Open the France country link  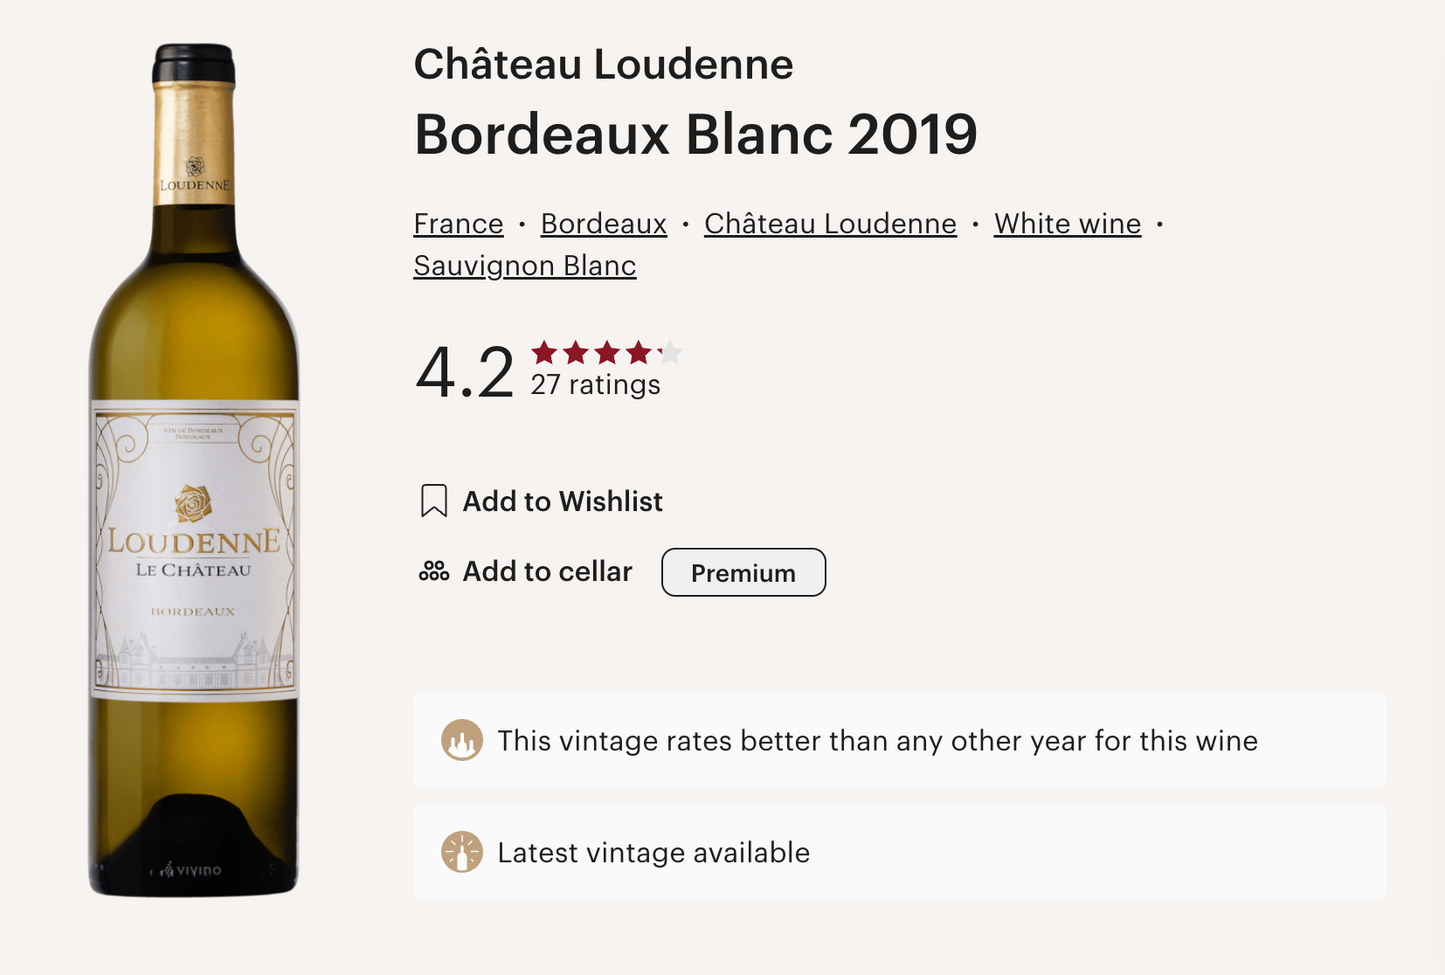(458, 224)
